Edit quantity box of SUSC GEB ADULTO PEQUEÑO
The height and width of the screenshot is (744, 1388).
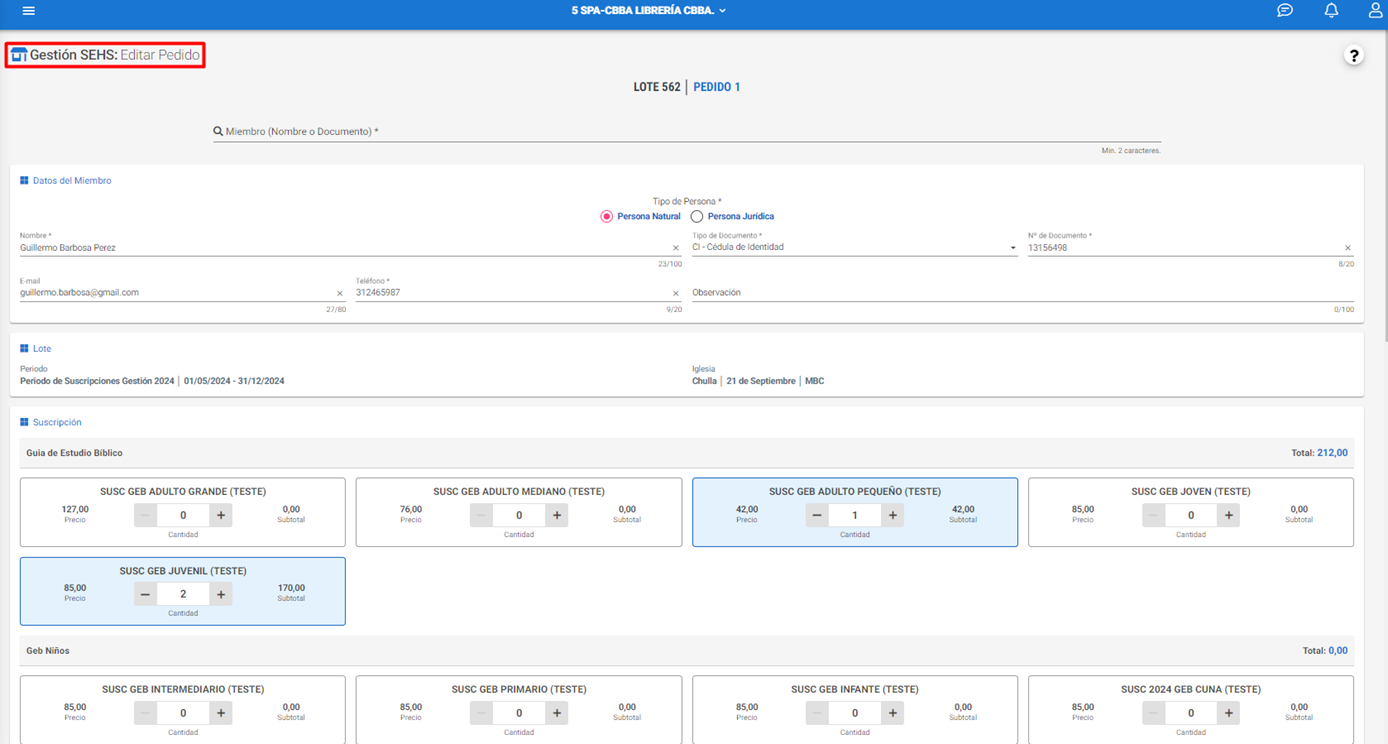tap(855, 515)
